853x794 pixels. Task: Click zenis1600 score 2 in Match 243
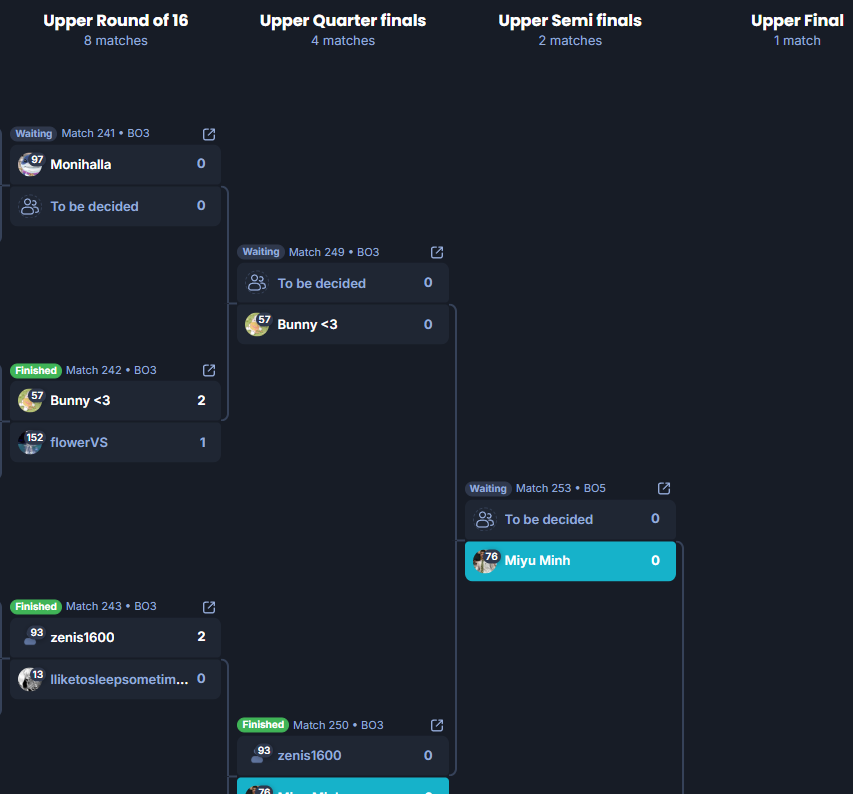click(201, 637)
